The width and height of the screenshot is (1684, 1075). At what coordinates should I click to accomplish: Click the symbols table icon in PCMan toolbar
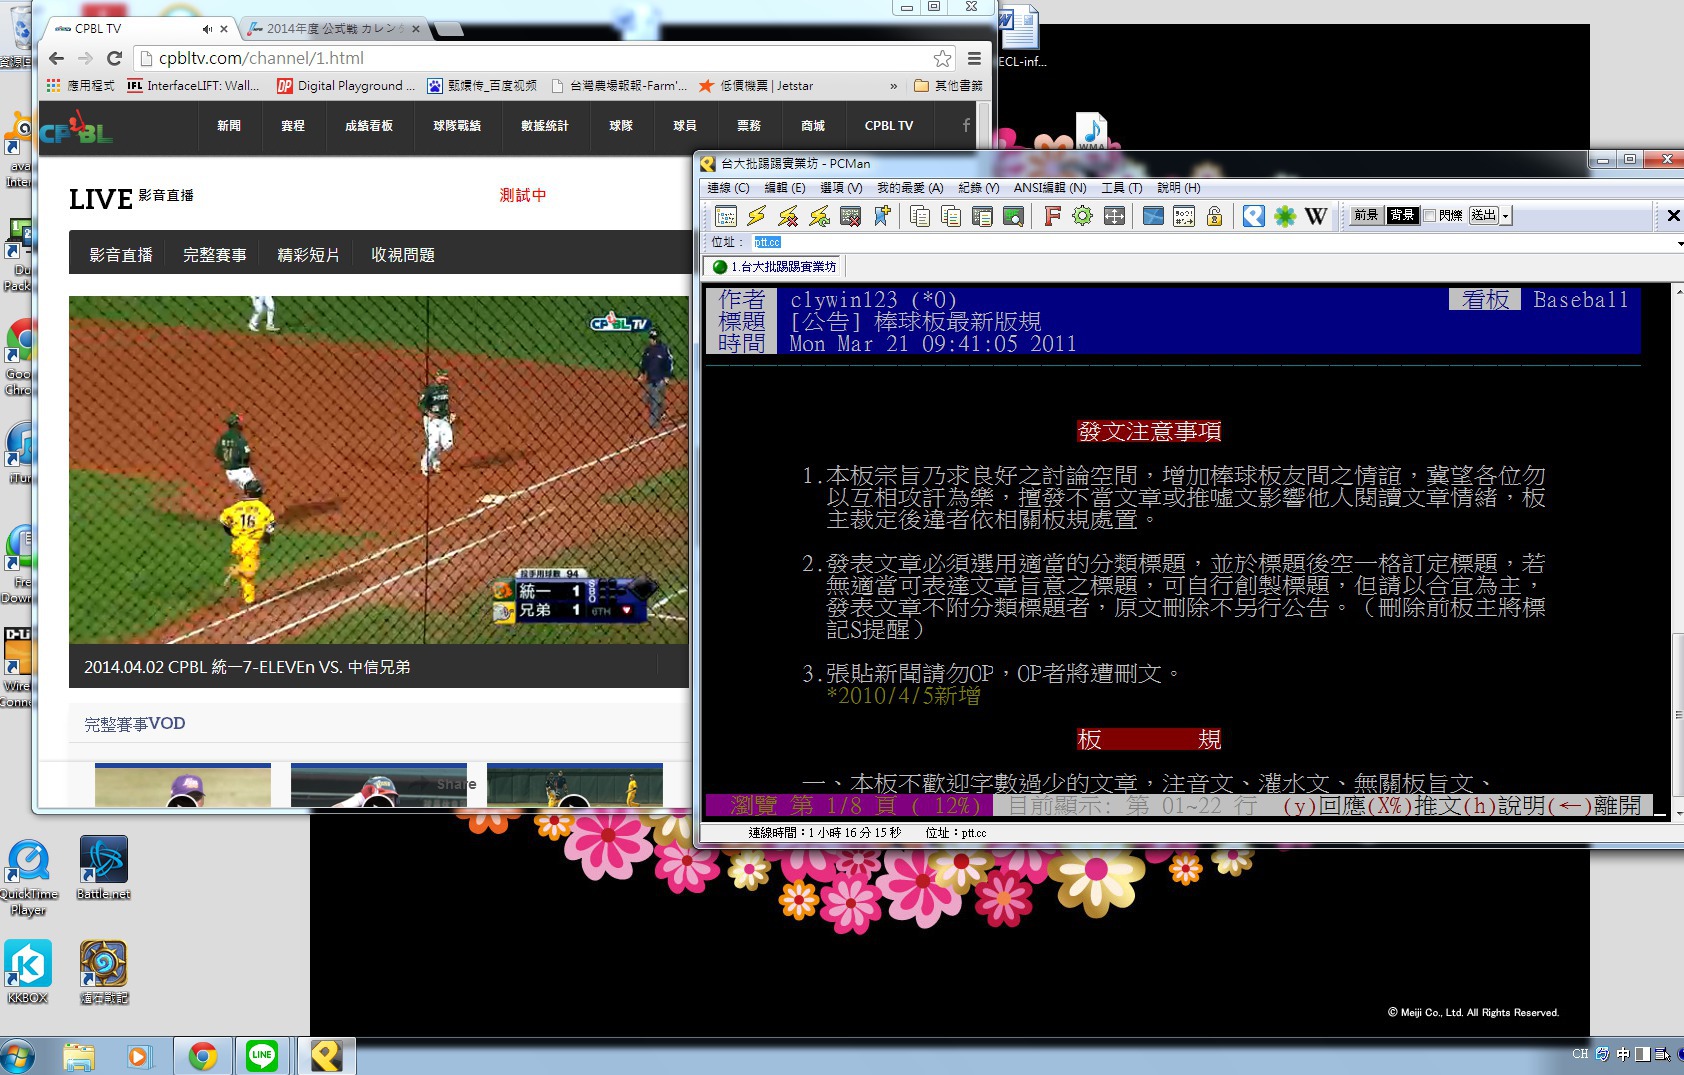coord(1184,216)
